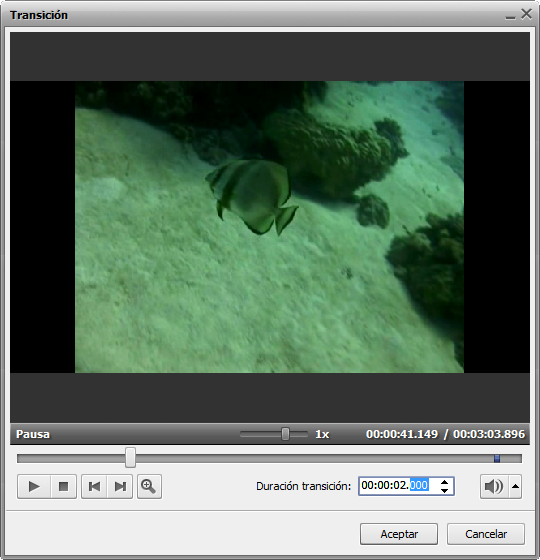Expand the volume slider arrow

pos(515,486)
